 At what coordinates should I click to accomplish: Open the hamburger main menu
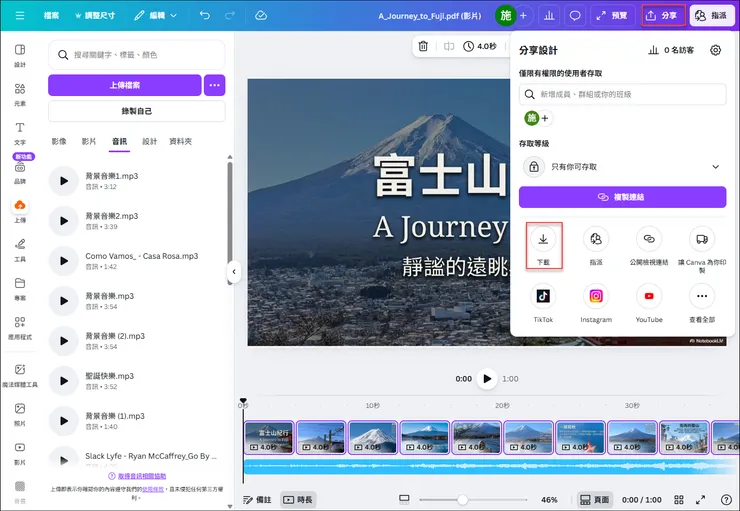coord(20,16)
